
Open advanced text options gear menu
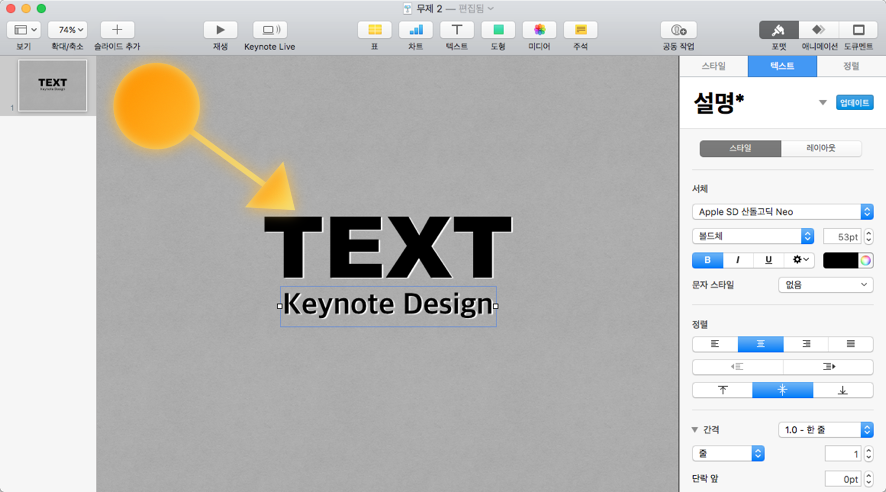pyautogui.click(x=800, y=259)
